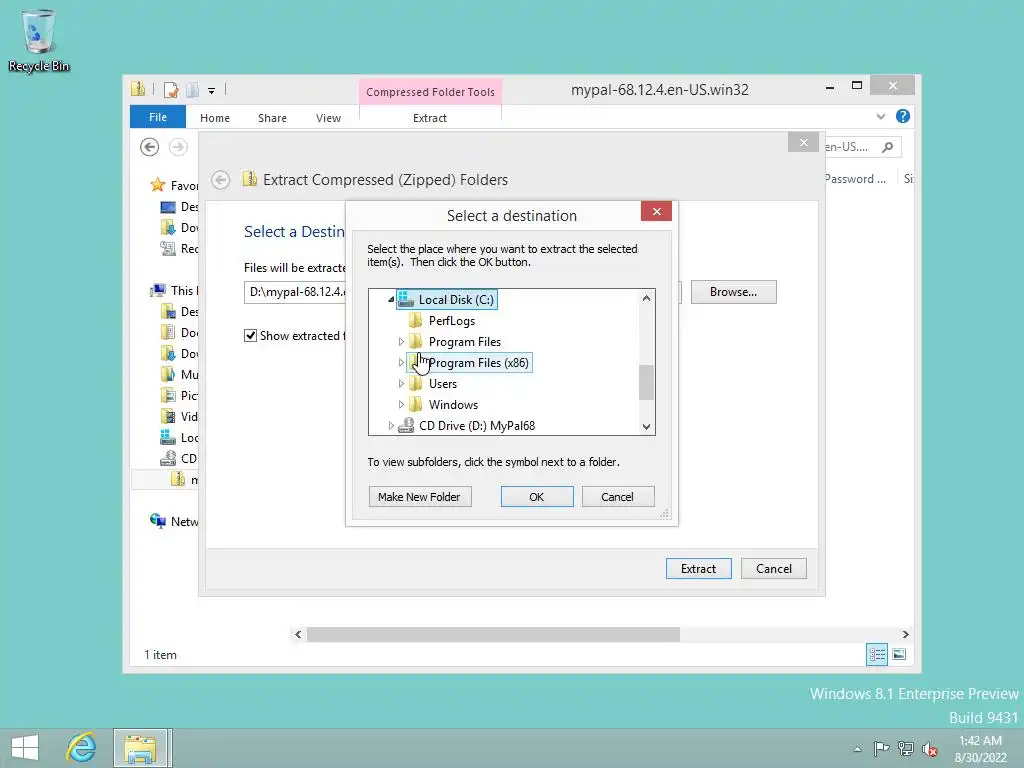Click the folder tree scrollbar thumb
Image resolution: width=1024 pixels, height=768 pixels.
tap(646, 382)
